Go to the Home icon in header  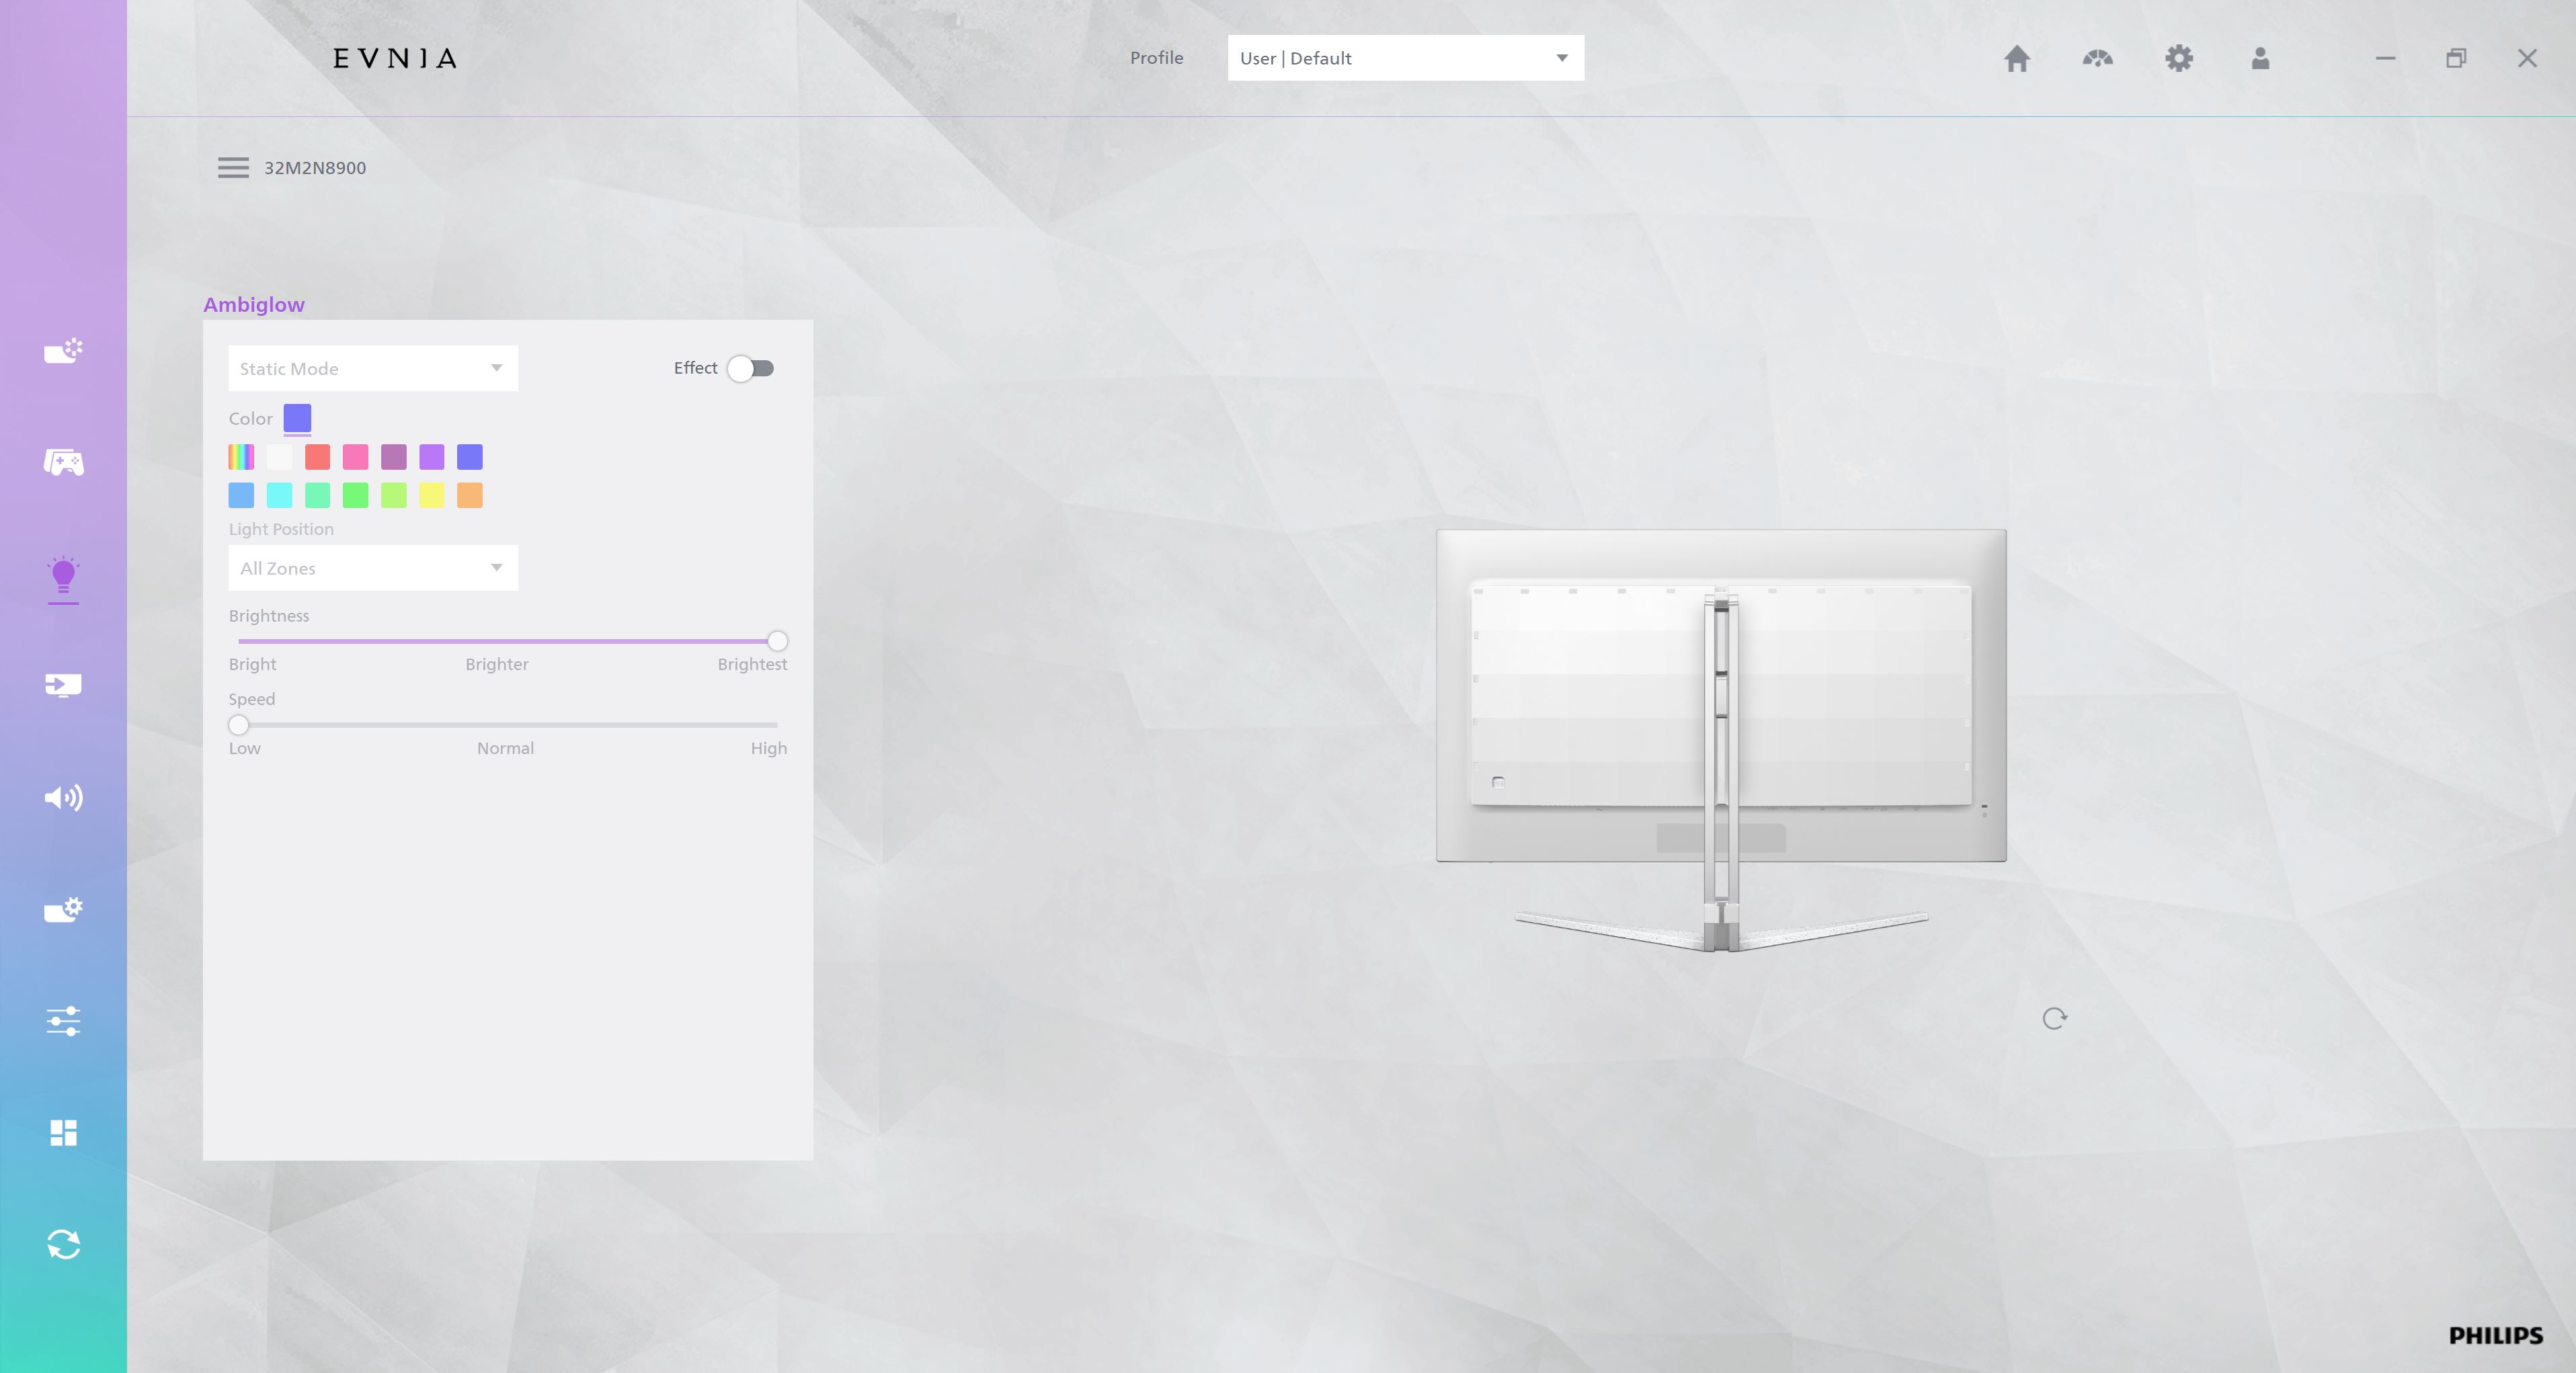(x=2016, y=58)
